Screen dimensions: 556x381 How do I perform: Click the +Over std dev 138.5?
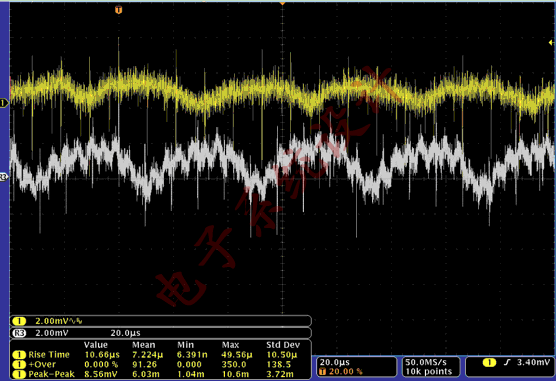(279, 364)
